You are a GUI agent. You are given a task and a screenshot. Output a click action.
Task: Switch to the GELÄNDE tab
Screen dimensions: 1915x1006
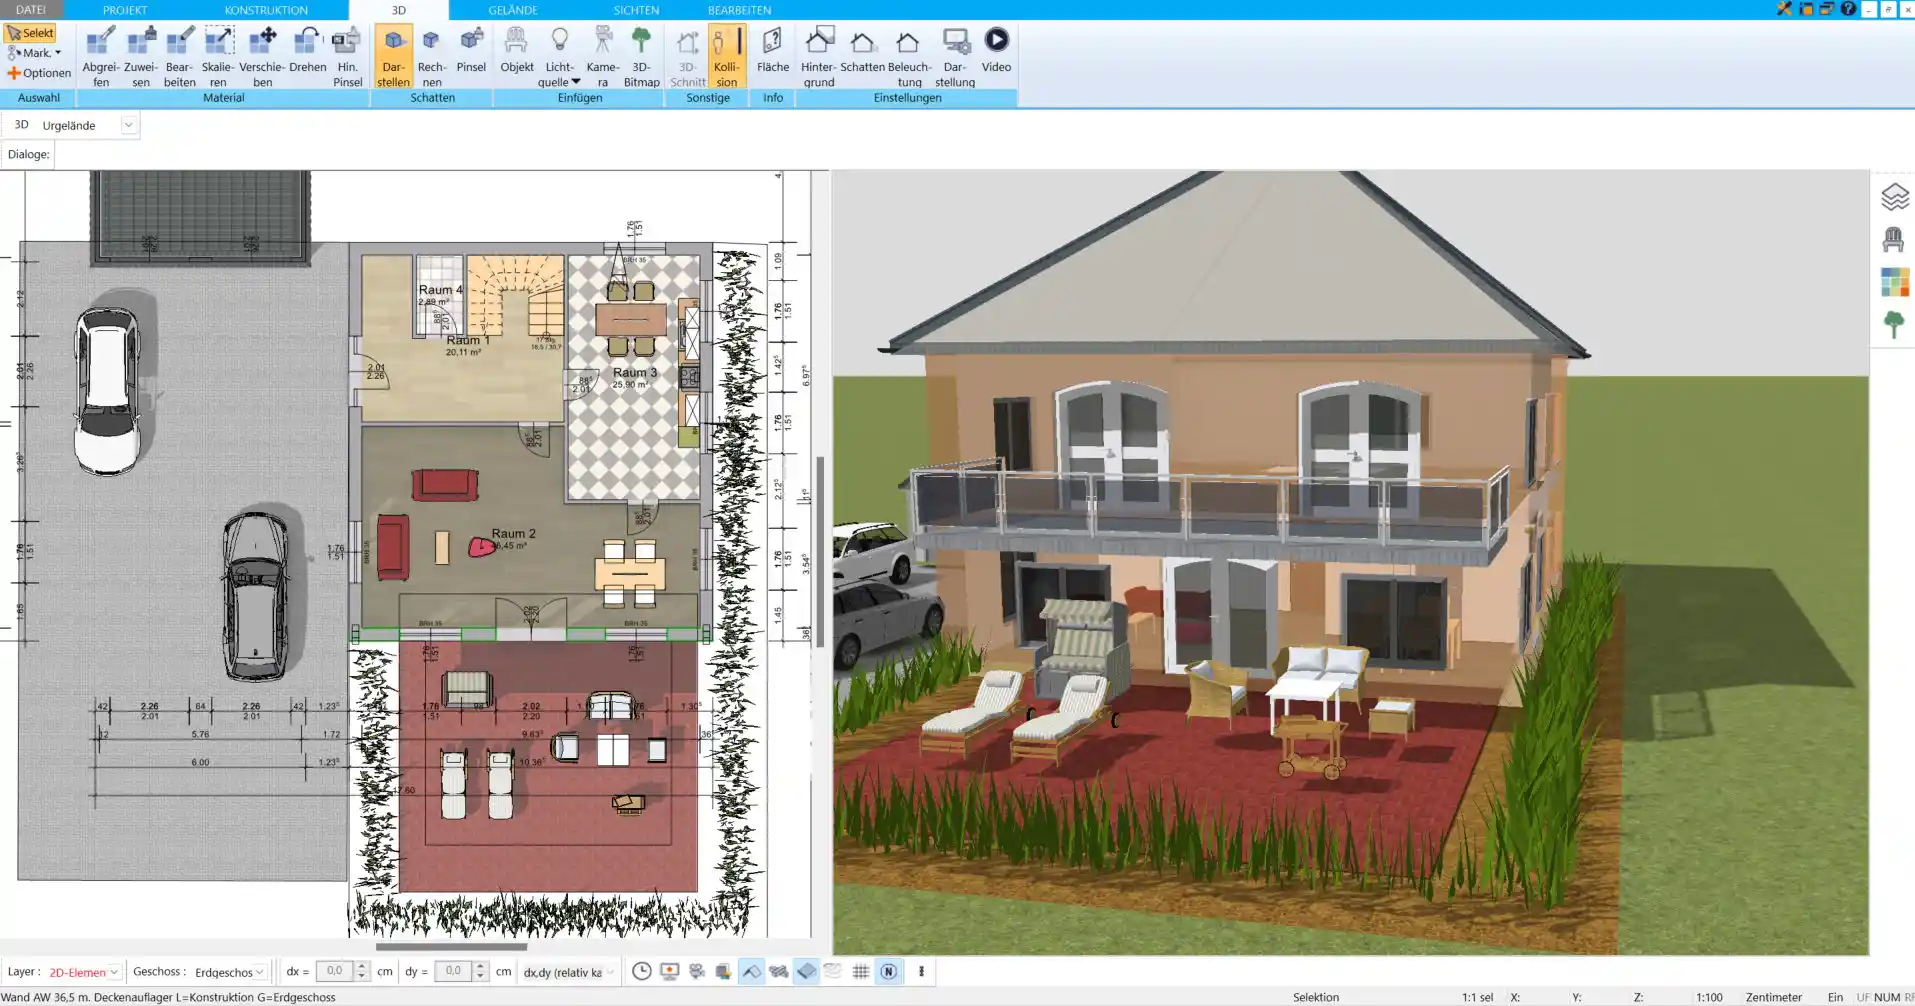click(x=513, y=10)
